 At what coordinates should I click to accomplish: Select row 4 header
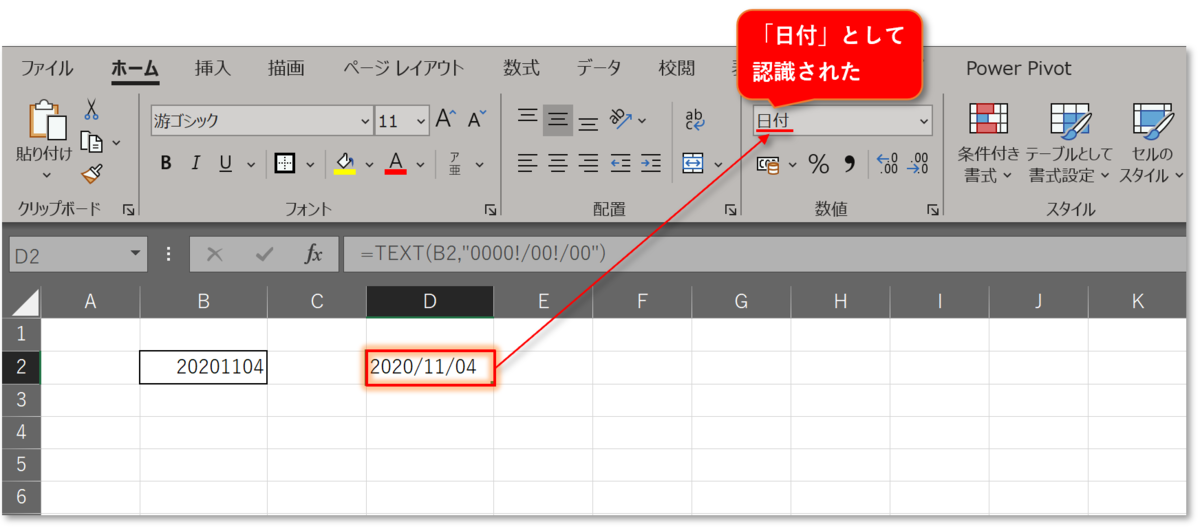(21, 432)
